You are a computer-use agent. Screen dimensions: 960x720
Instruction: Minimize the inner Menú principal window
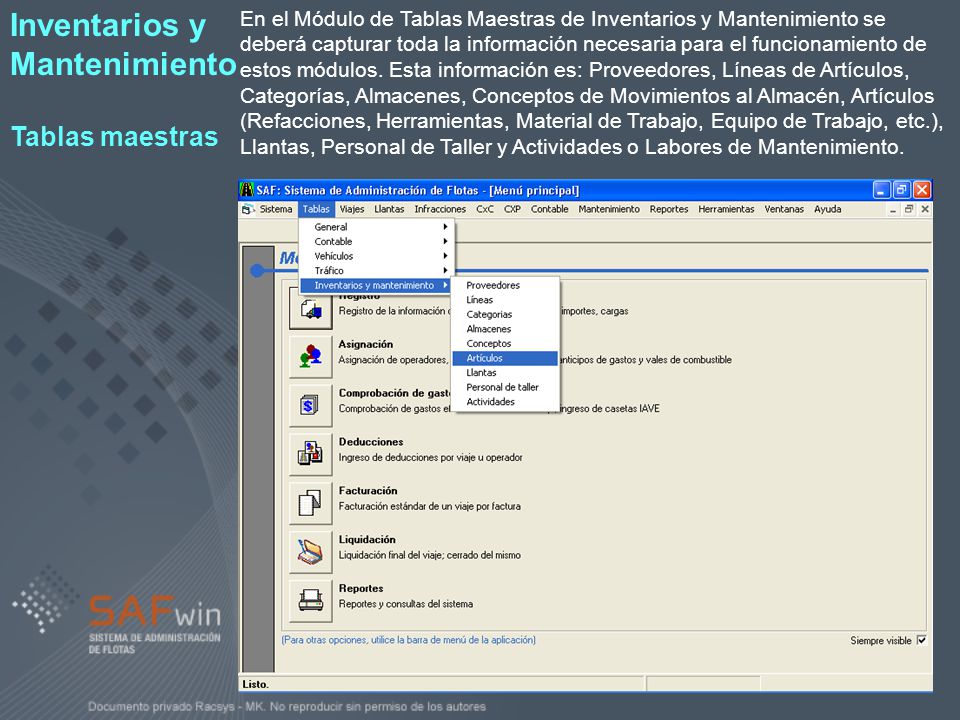point(893,209)
